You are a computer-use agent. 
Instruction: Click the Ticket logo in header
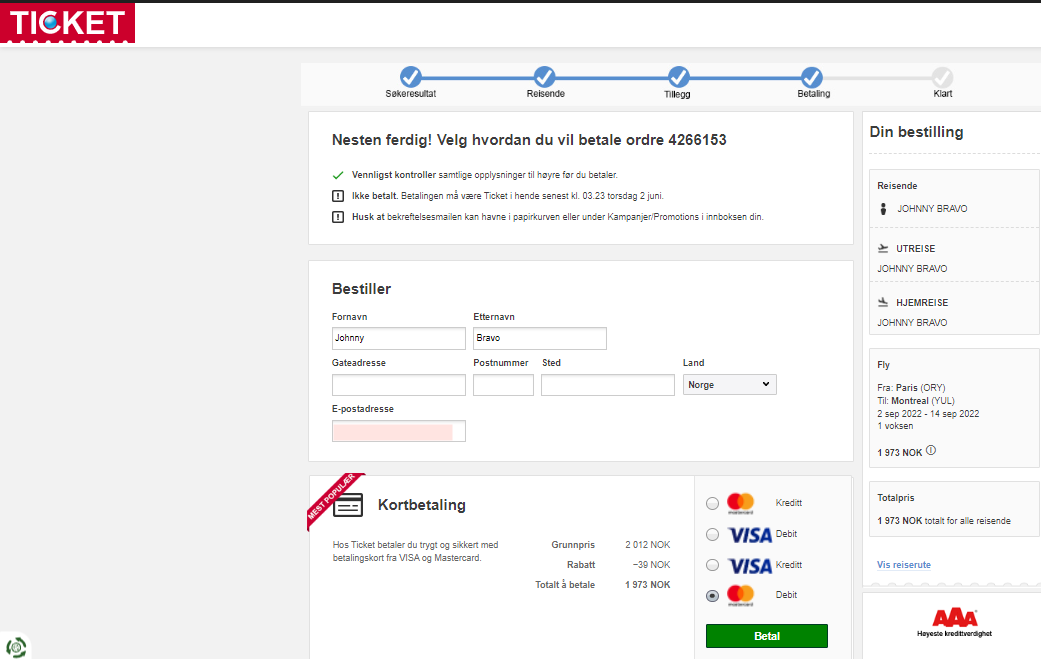[x=67, y=23]
